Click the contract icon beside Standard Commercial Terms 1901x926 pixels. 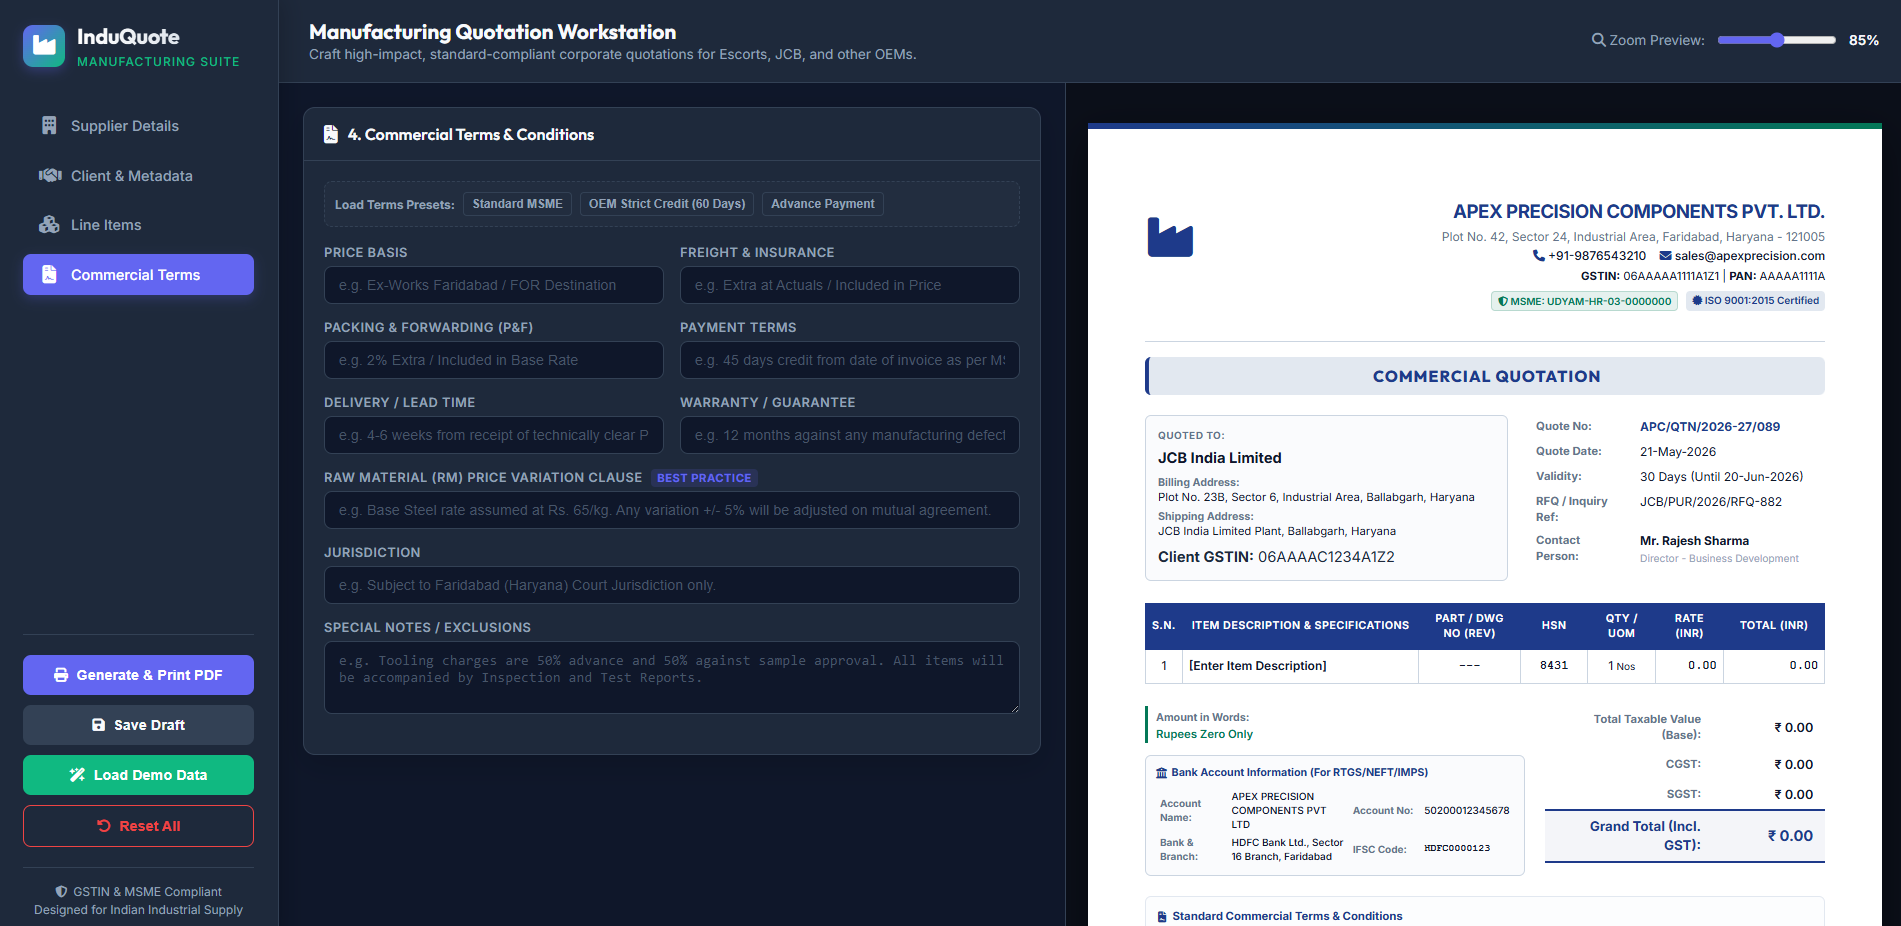(x=1162, y=917)
